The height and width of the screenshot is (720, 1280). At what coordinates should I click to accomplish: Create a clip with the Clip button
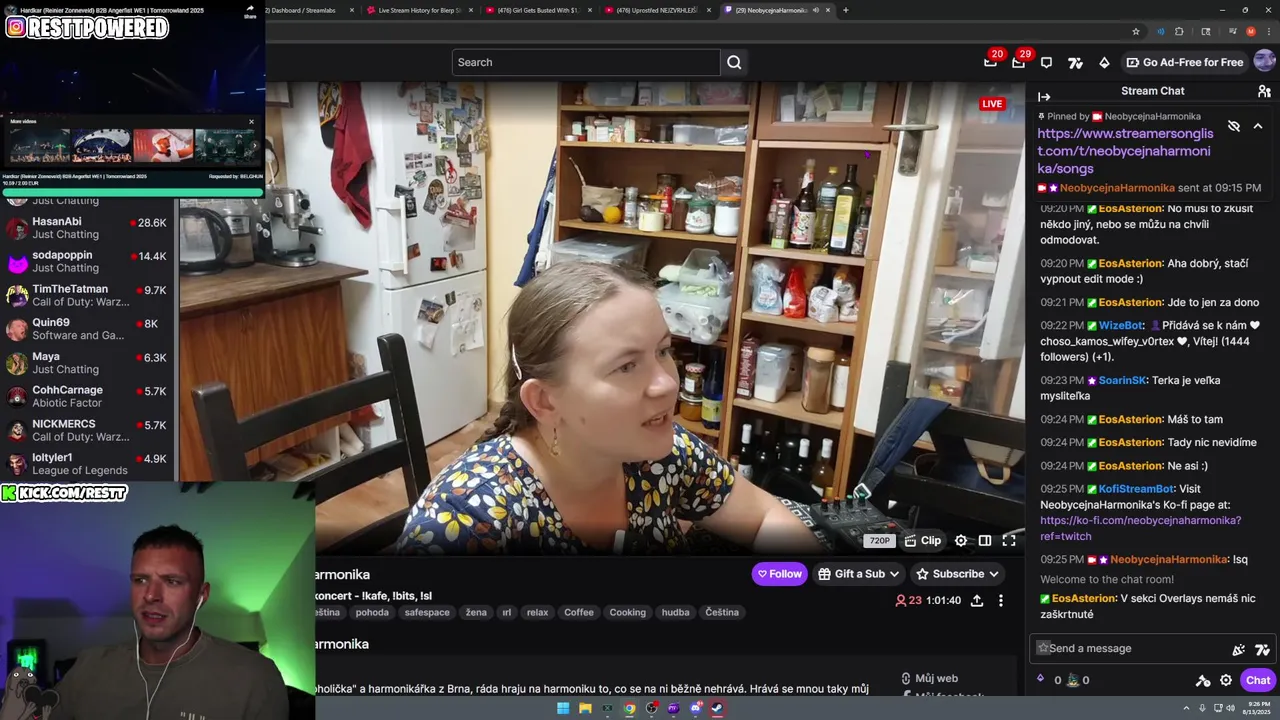(922, 540)
